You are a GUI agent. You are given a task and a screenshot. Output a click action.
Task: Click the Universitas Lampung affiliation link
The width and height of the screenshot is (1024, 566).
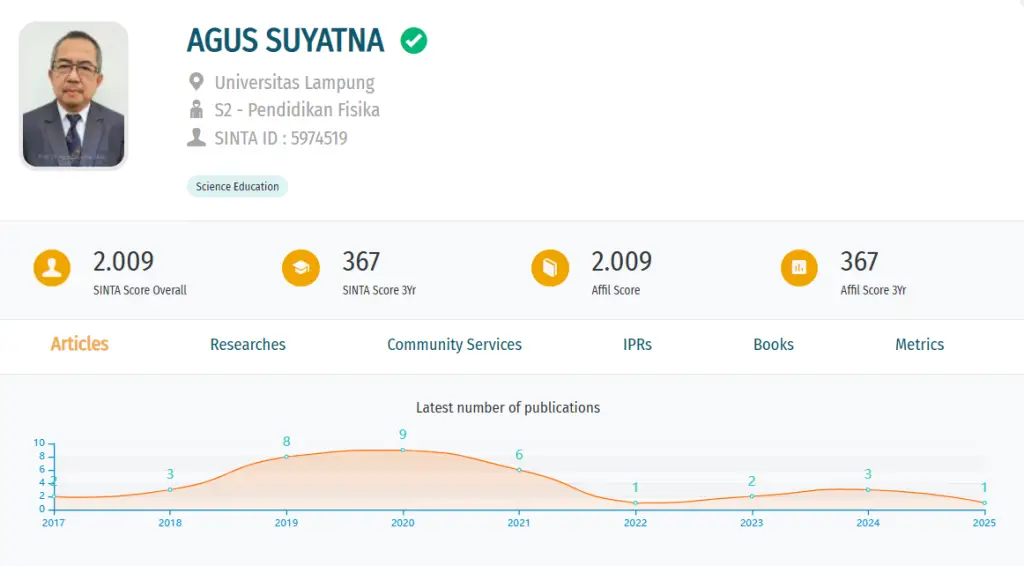pos(295,83)
